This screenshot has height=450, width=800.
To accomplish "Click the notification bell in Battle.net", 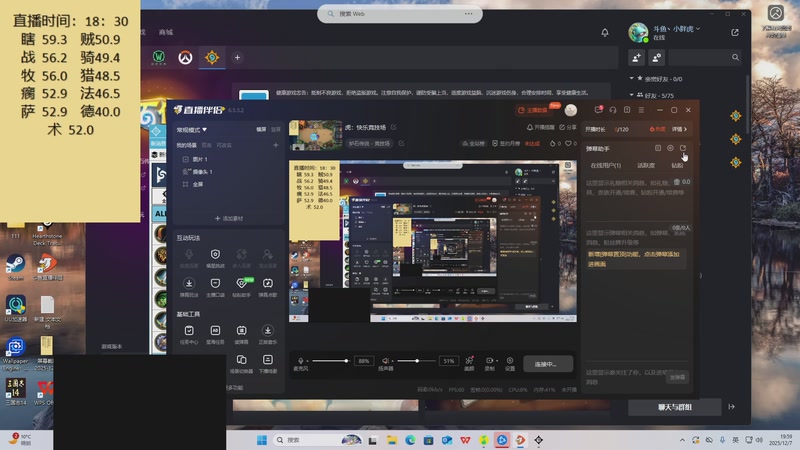I will pos(605,33).
